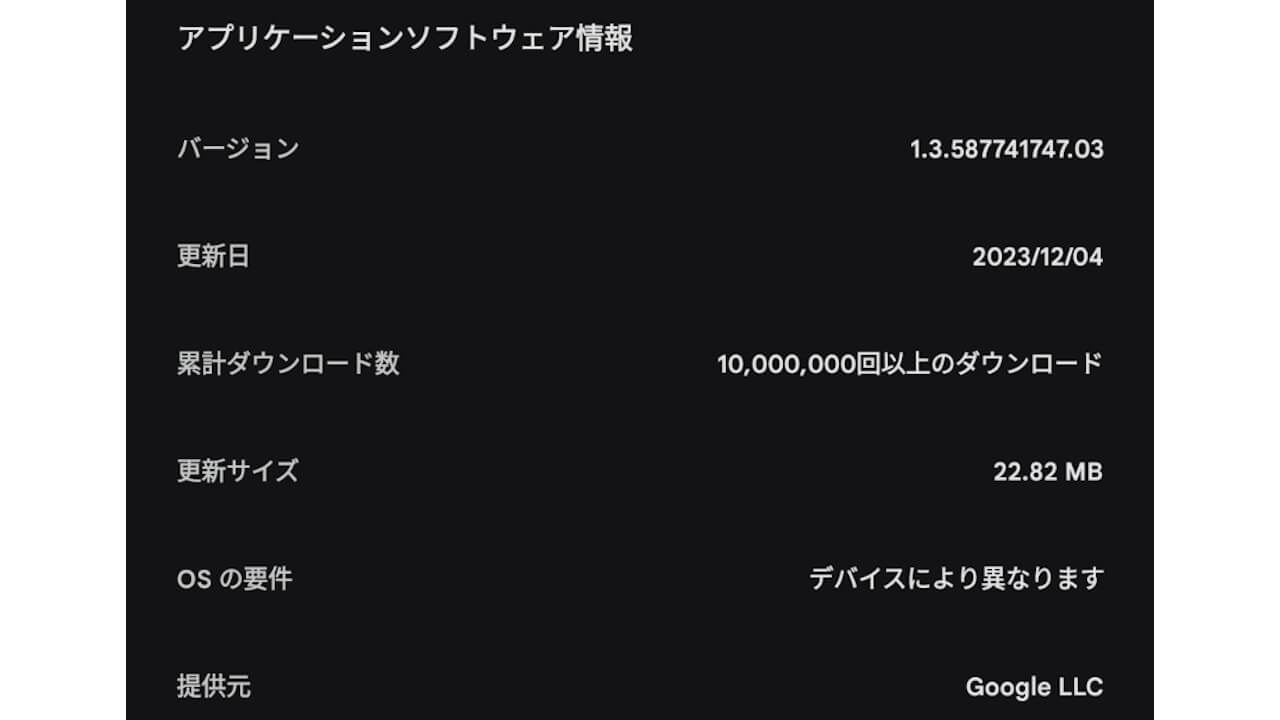The height and width of the screenshot is (720, 1280).
Task: Open the Google LLC provider link
Action: [1034, 687]
